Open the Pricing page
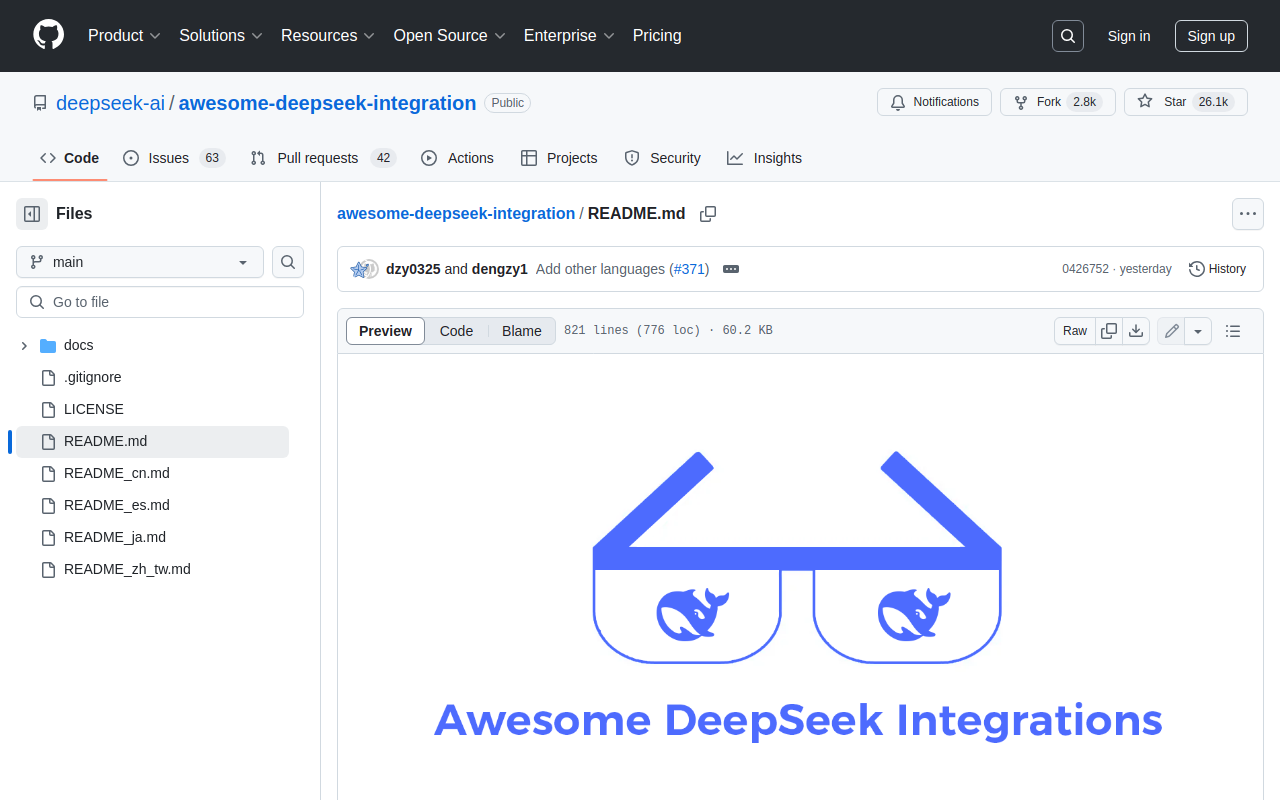 (x=657, y=36)
